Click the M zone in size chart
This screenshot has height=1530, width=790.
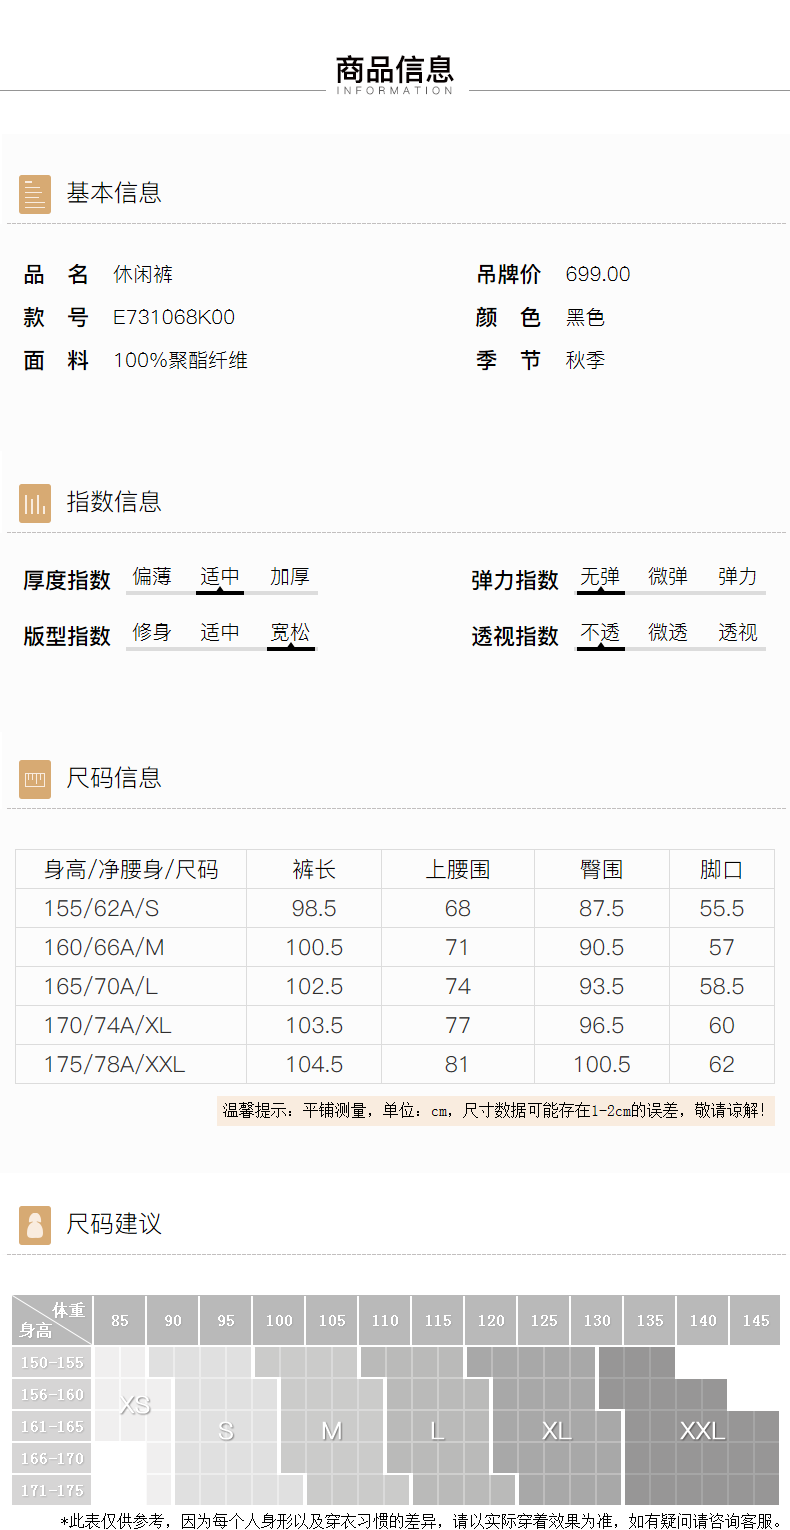click(x=331, y=1431)
